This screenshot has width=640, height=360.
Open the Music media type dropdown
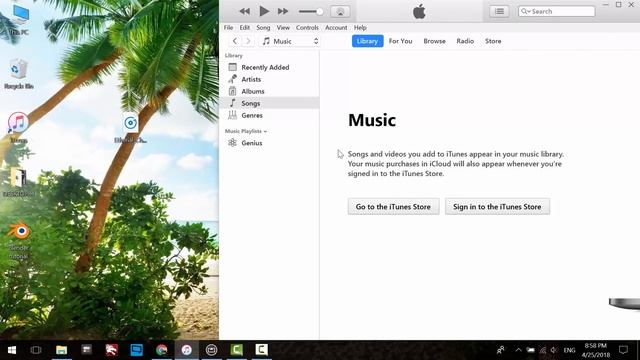[290, 41]
